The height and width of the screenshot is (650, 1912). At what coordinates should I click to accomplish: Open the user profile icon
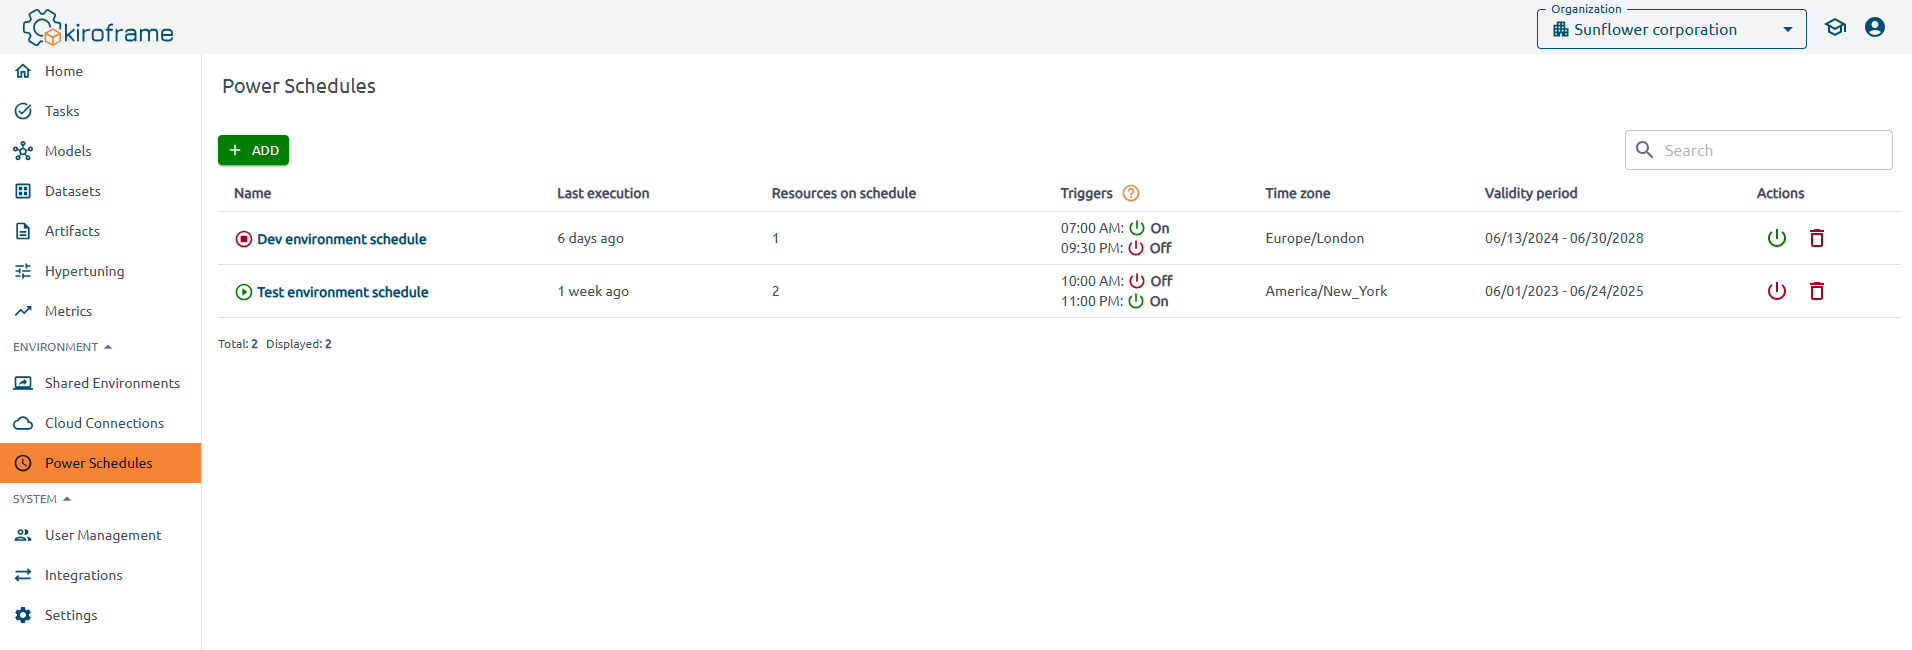[x=1875, y=28]
